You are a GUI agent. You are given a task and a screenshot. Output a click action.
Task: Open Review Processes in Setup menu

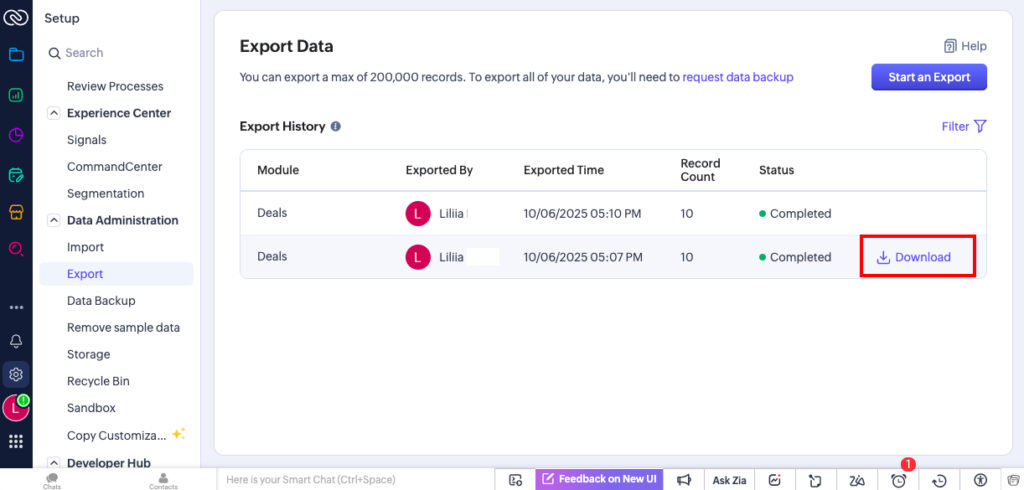click(x=115, y=86)
